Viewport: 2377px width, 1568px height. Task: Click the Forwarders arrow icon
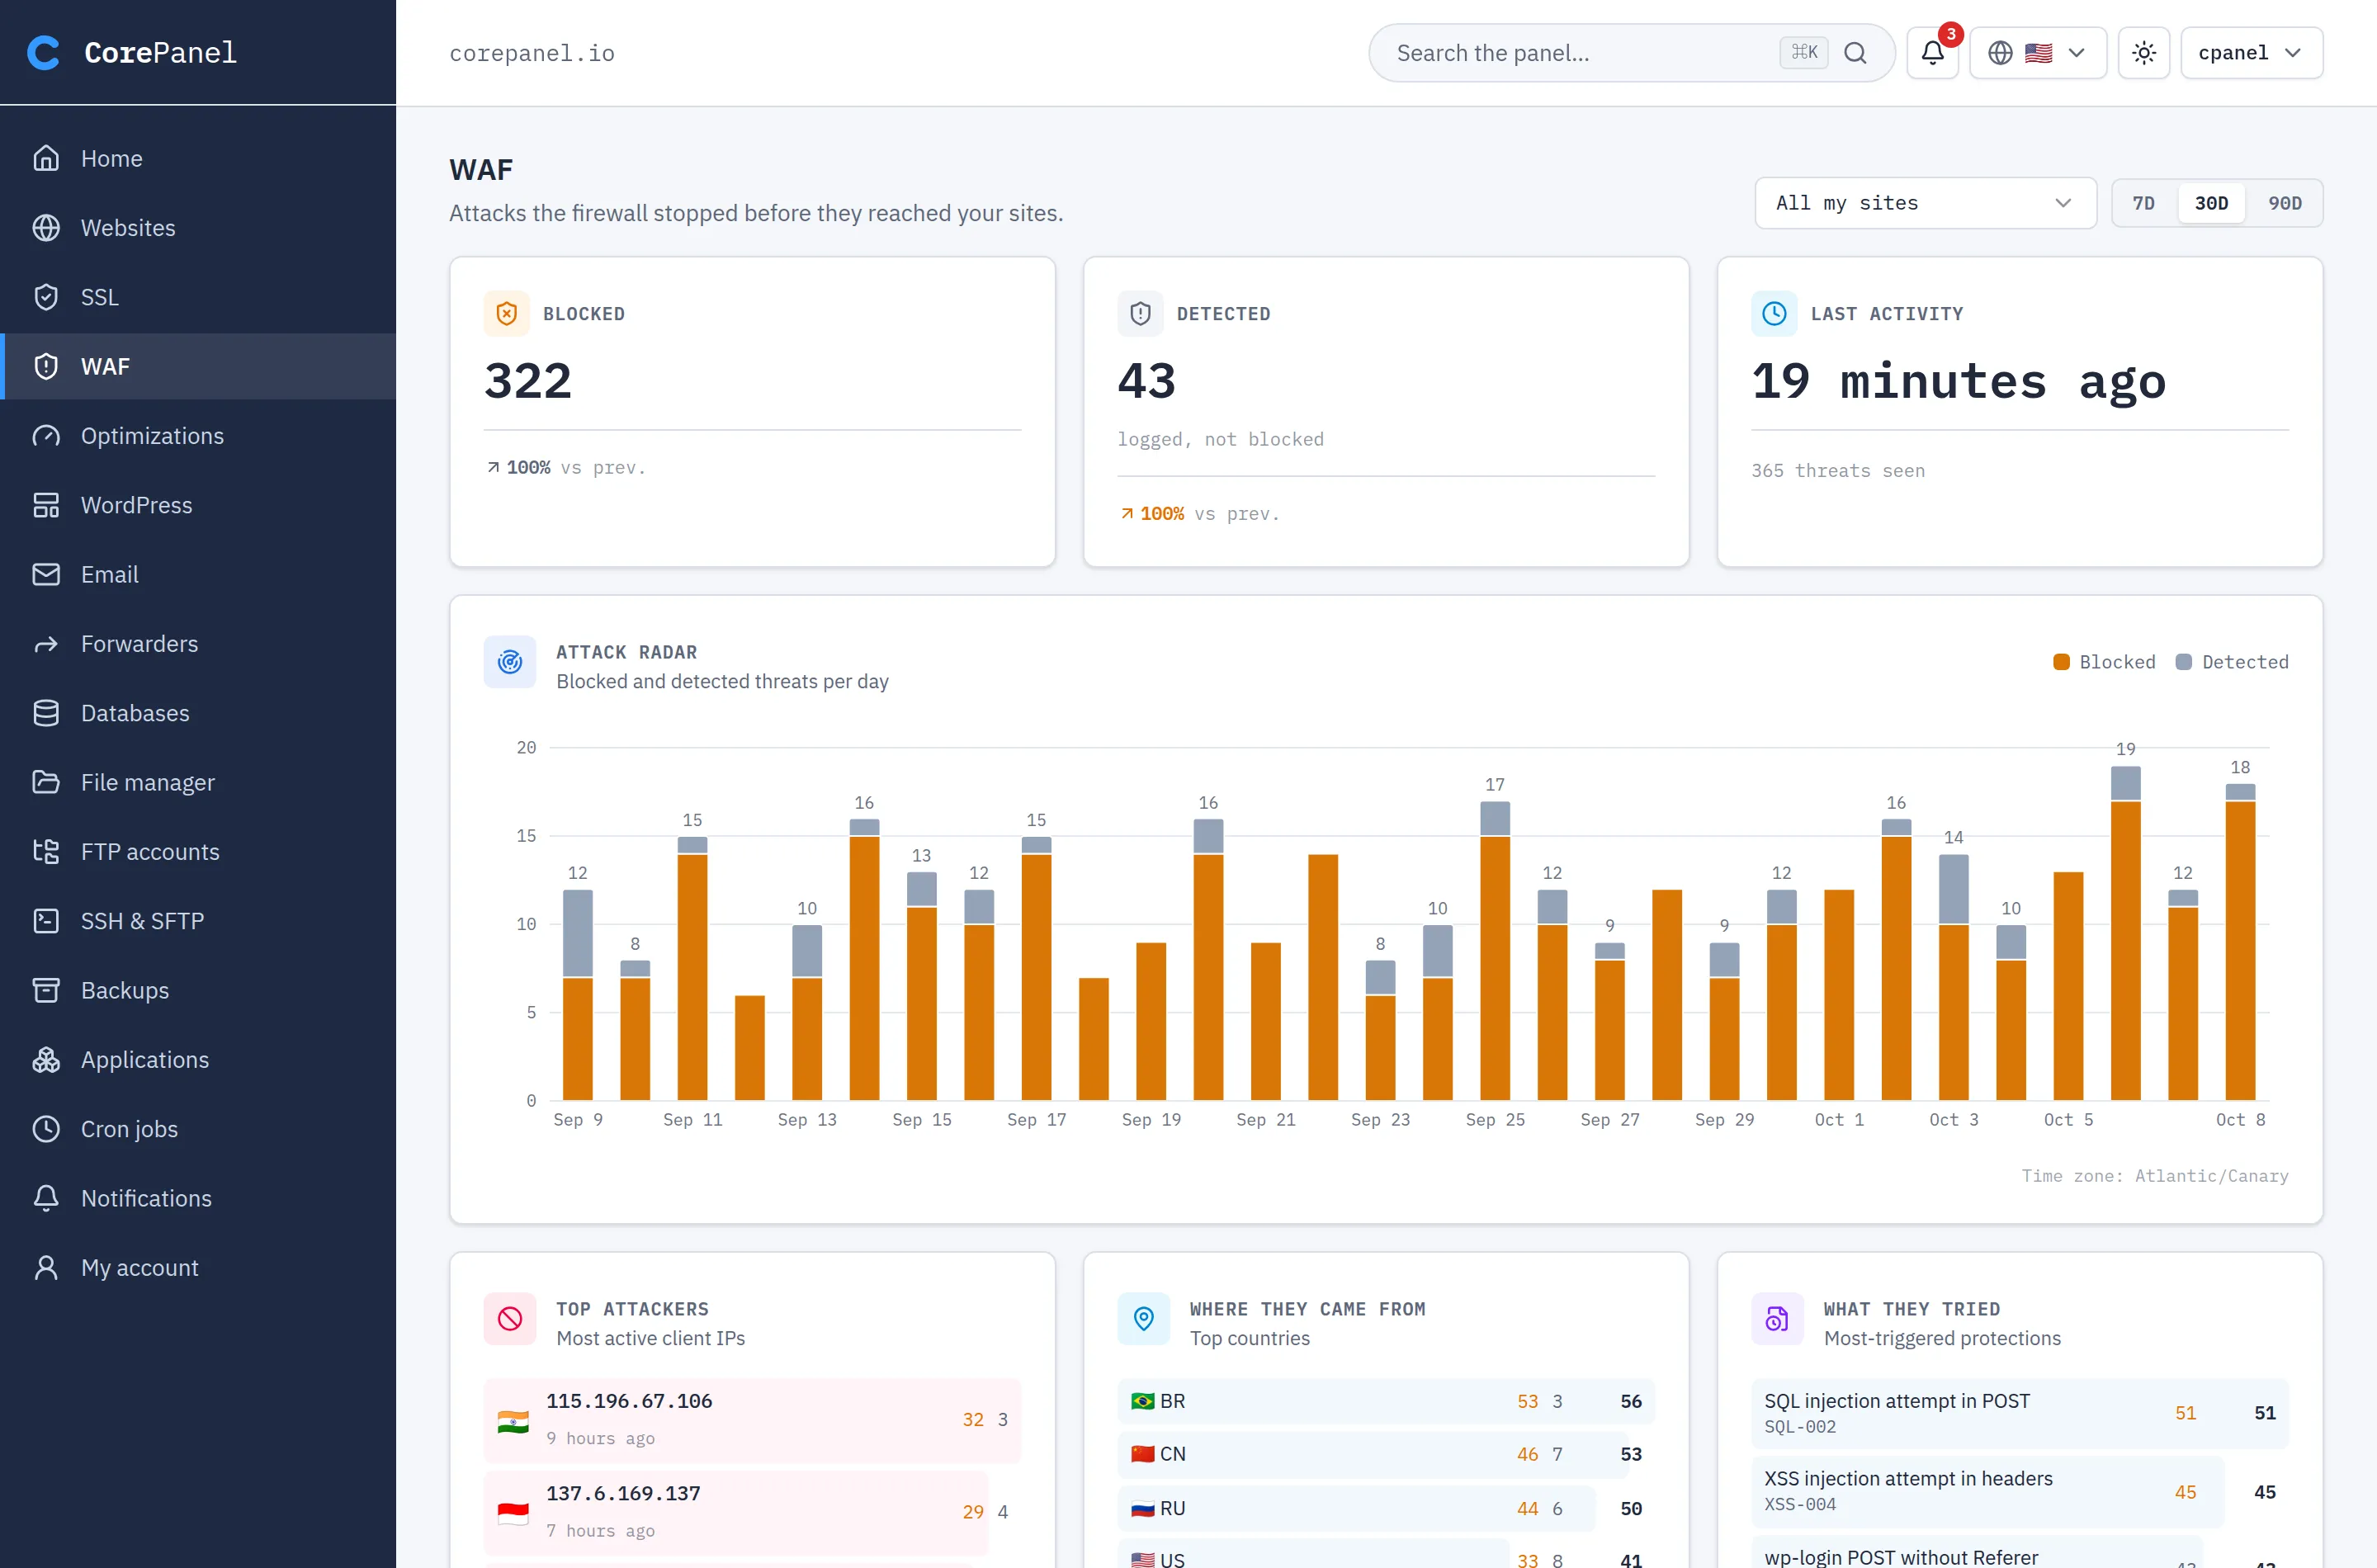[46, 644]
